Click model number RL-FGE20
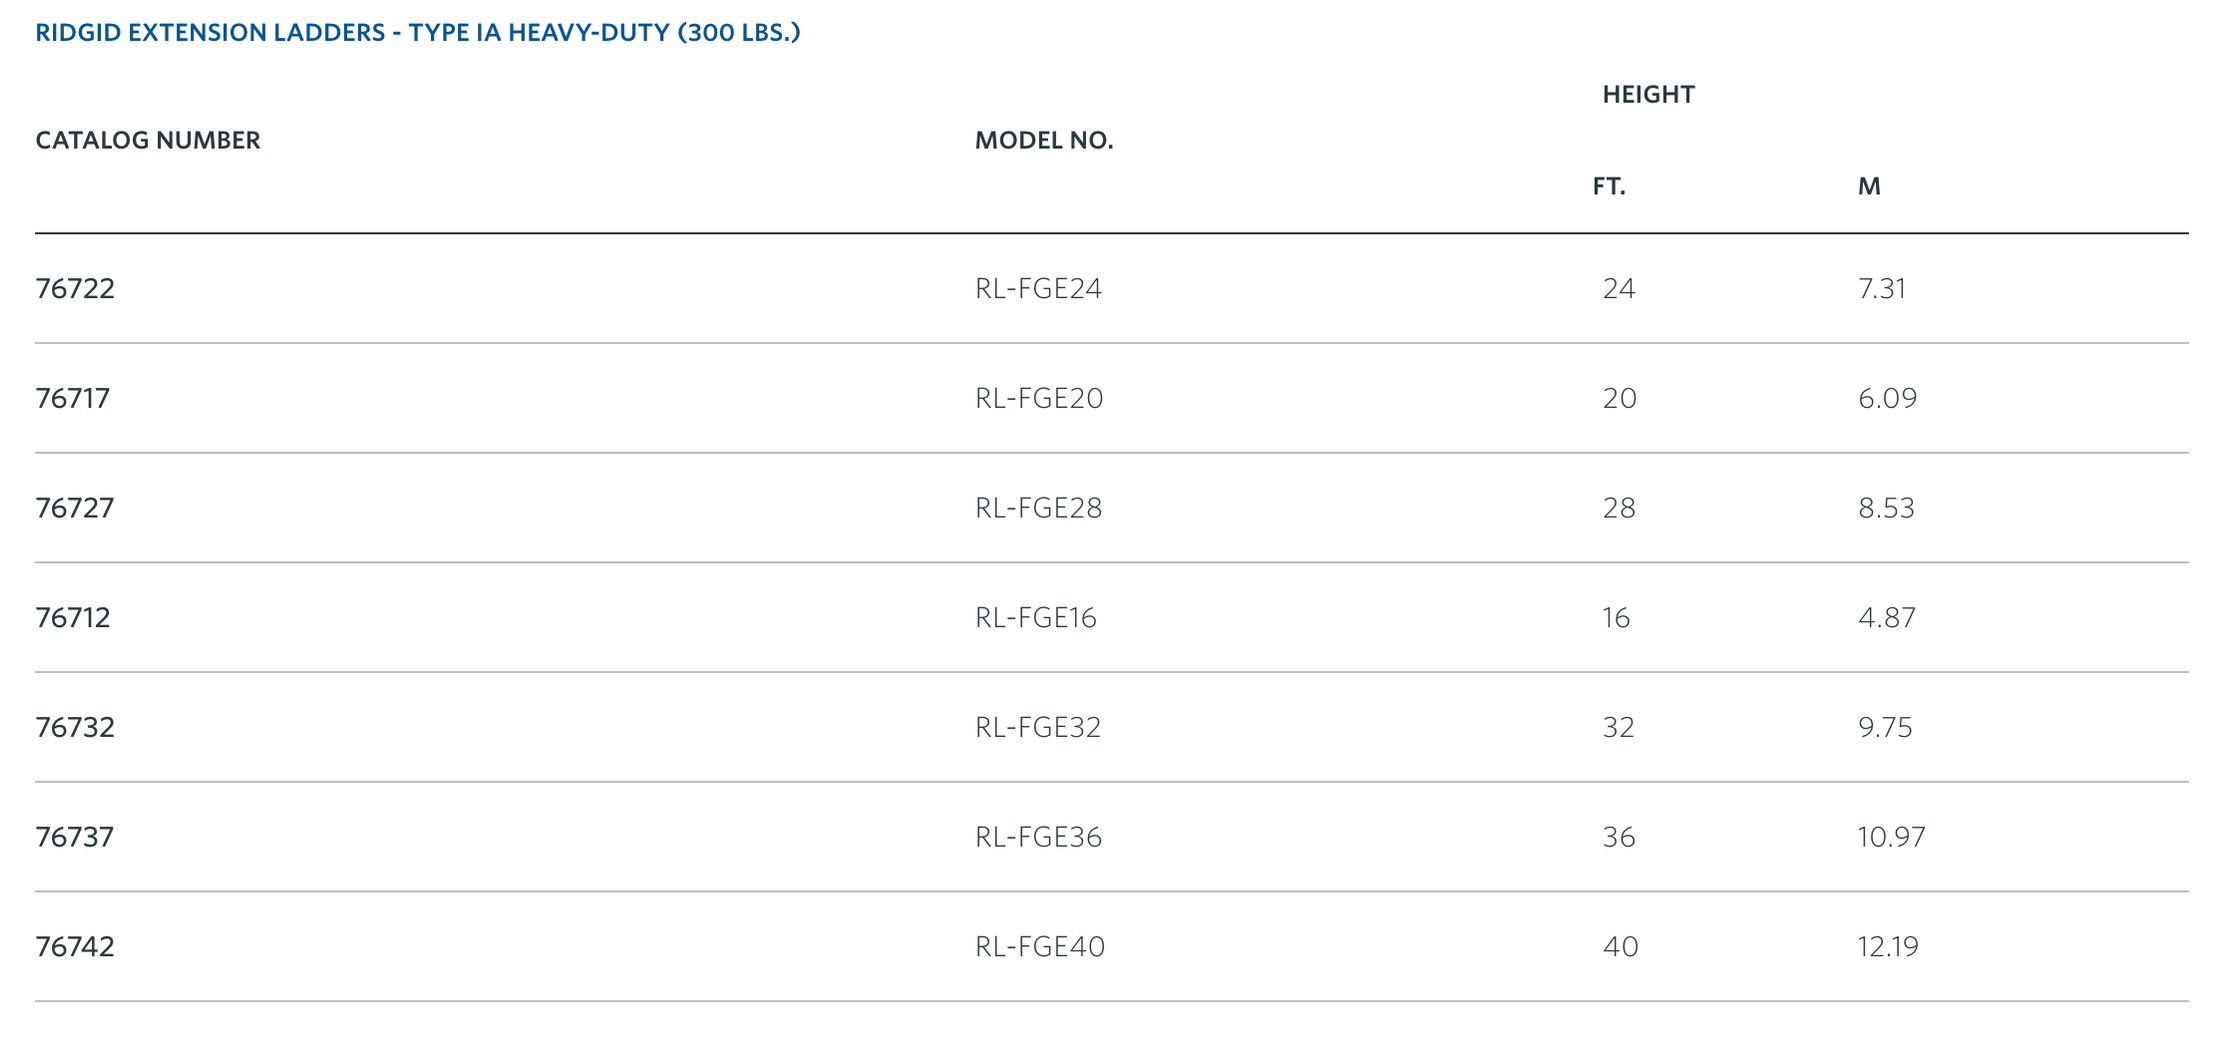2232x1057 pixels. 1039,399
